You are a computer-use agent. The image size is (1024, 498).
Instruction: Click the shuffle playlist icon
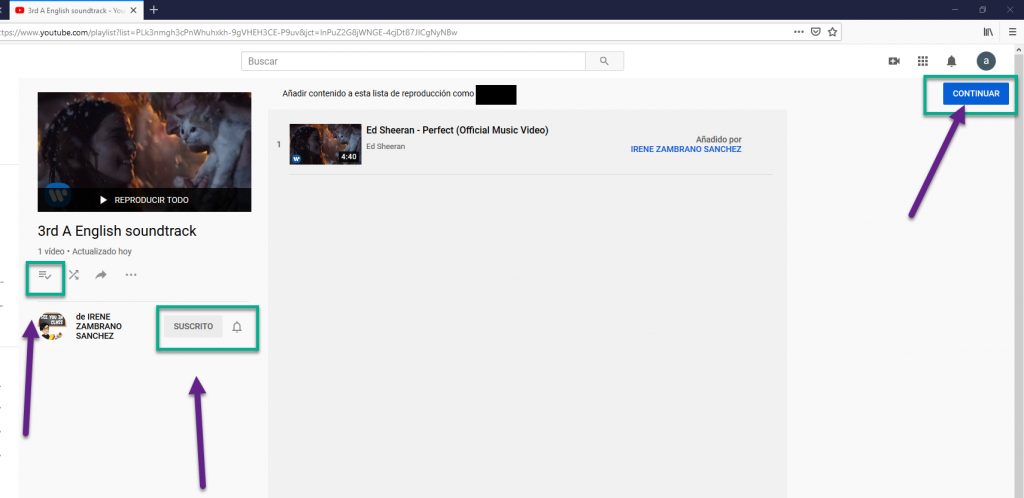click(x=73, y=275)
